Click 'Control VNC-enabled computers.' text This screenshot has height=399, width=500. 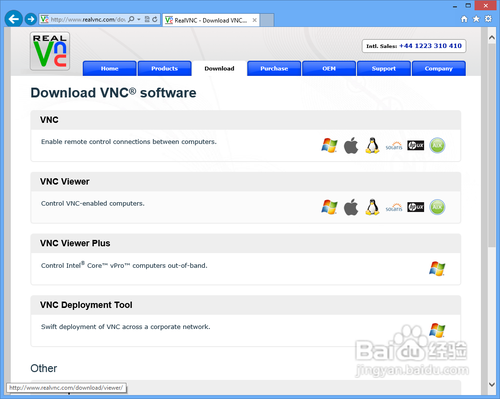tap(93, 203)
